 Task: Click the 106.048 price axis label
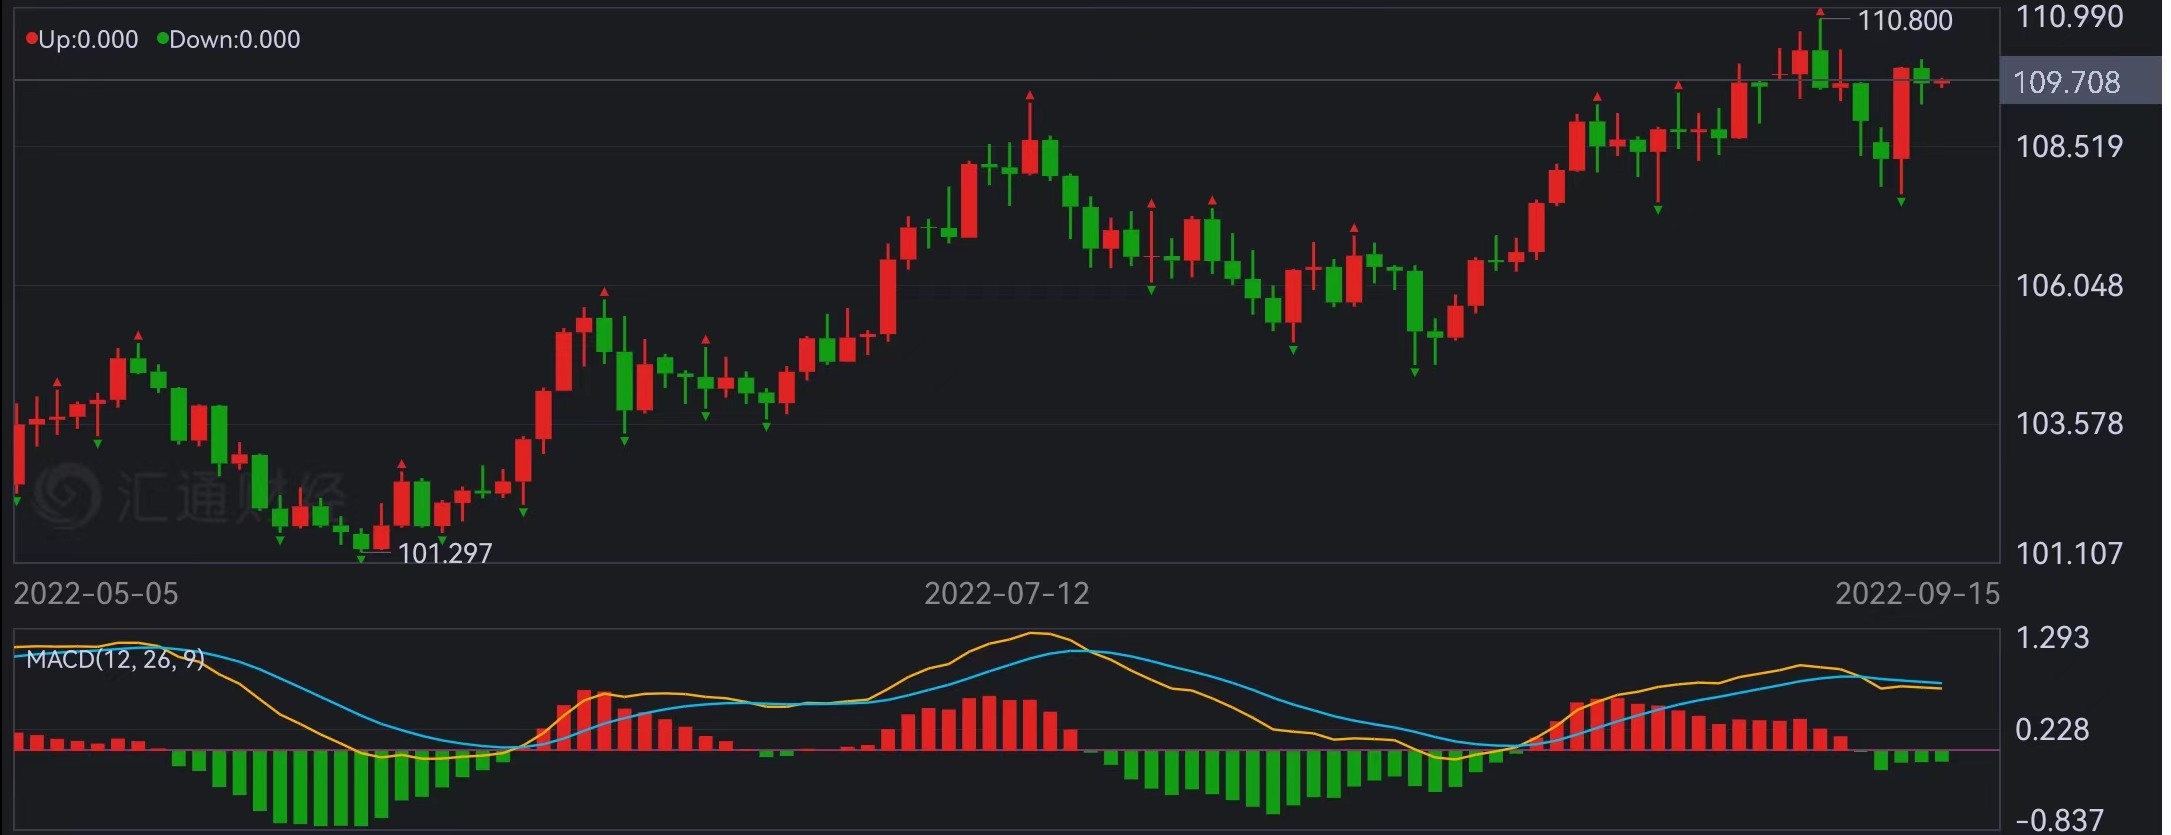2069,286
